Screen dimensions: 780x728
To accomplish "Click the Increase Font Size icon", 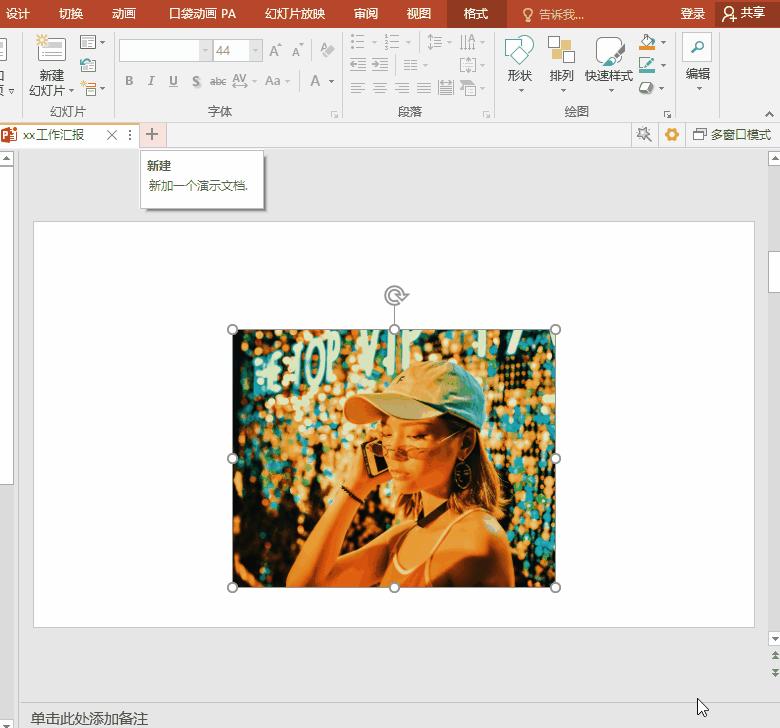I will [x=275, y=50].
